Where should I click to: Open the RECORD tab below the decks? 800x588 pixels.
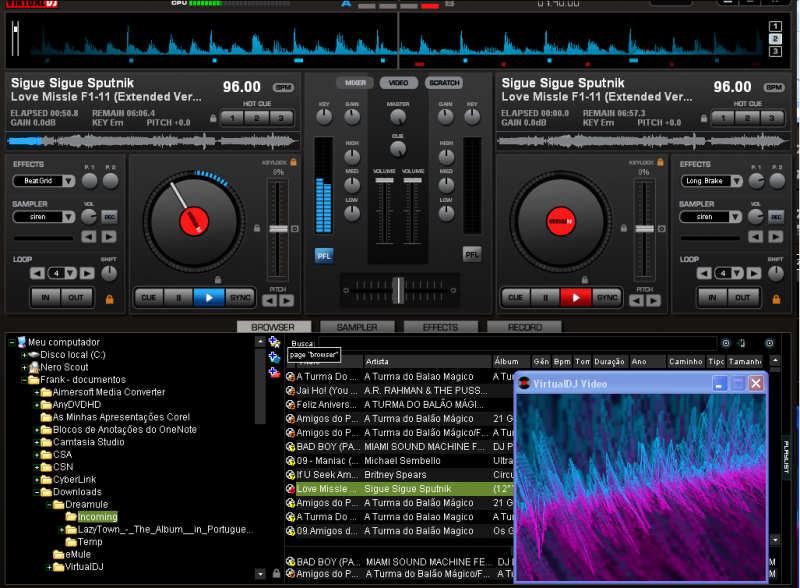click(524, 327)
